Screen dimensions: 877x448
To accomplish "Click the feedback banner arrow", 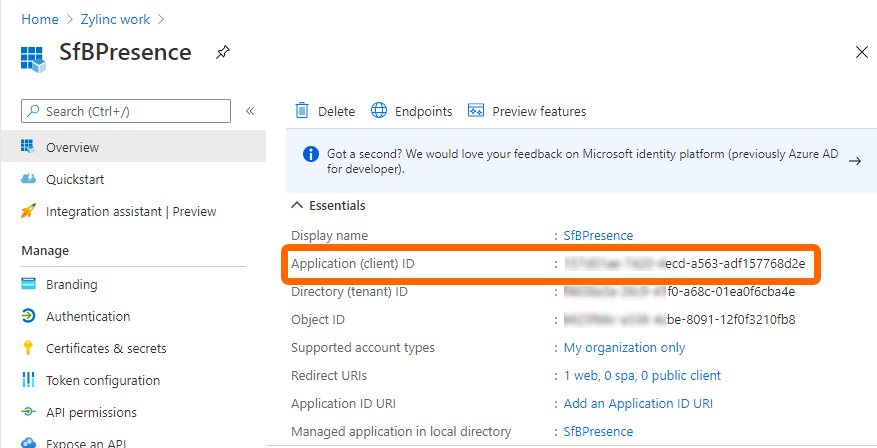I will [855, 161].
